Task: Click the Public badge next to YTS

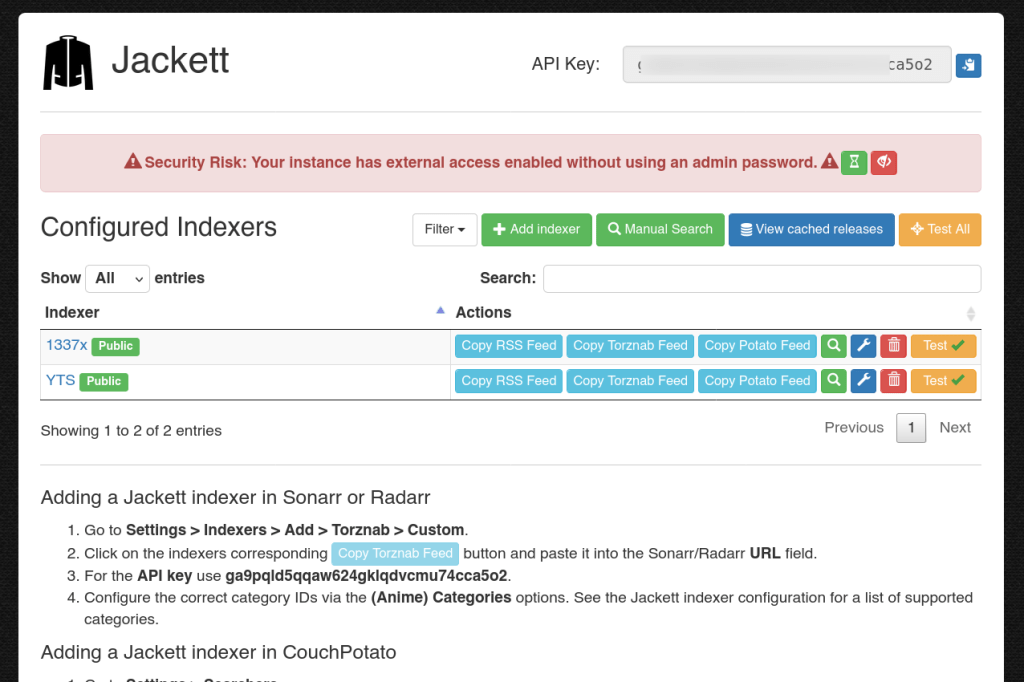Action: tap(104, 382)
